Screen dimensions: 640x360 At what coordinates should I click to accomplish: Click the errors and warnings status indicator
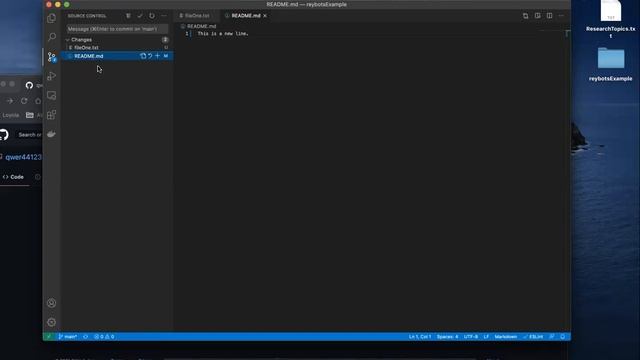pos(104,337)
